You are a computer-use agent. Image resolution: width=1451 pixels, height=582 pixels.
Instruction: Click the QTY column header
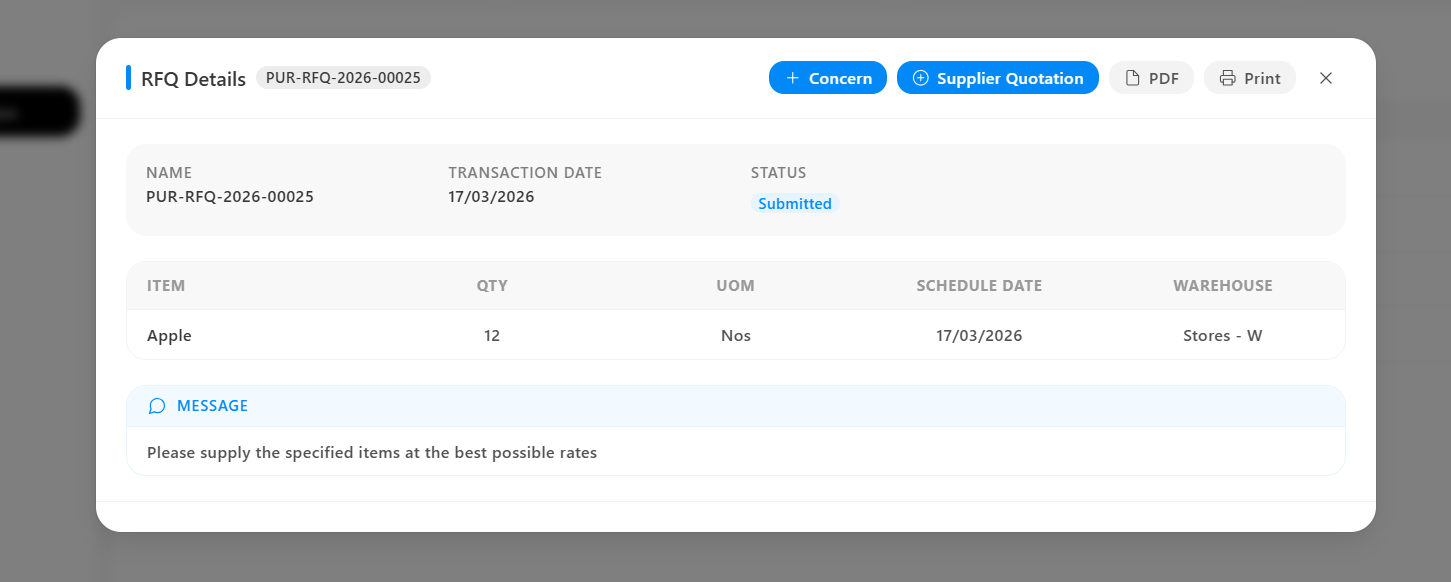coord(492,286)
